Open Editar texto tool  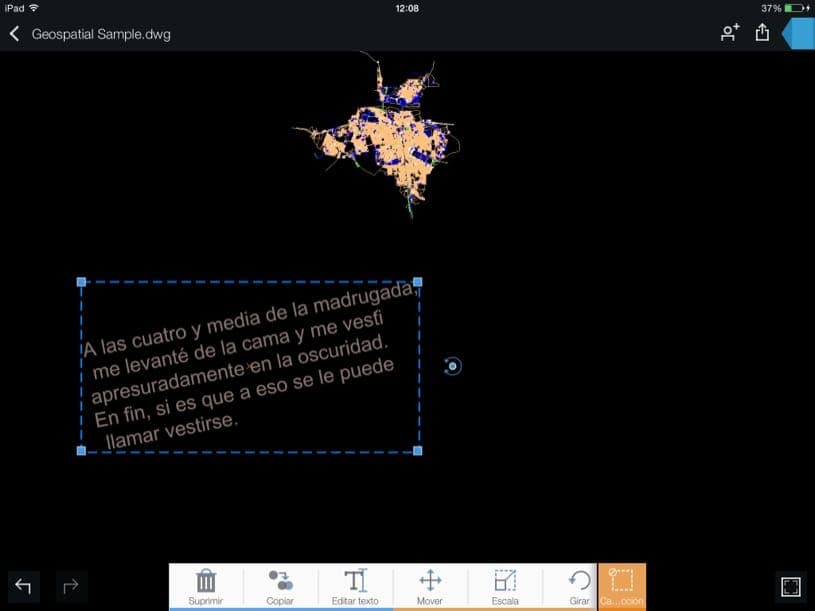point(355,586)
